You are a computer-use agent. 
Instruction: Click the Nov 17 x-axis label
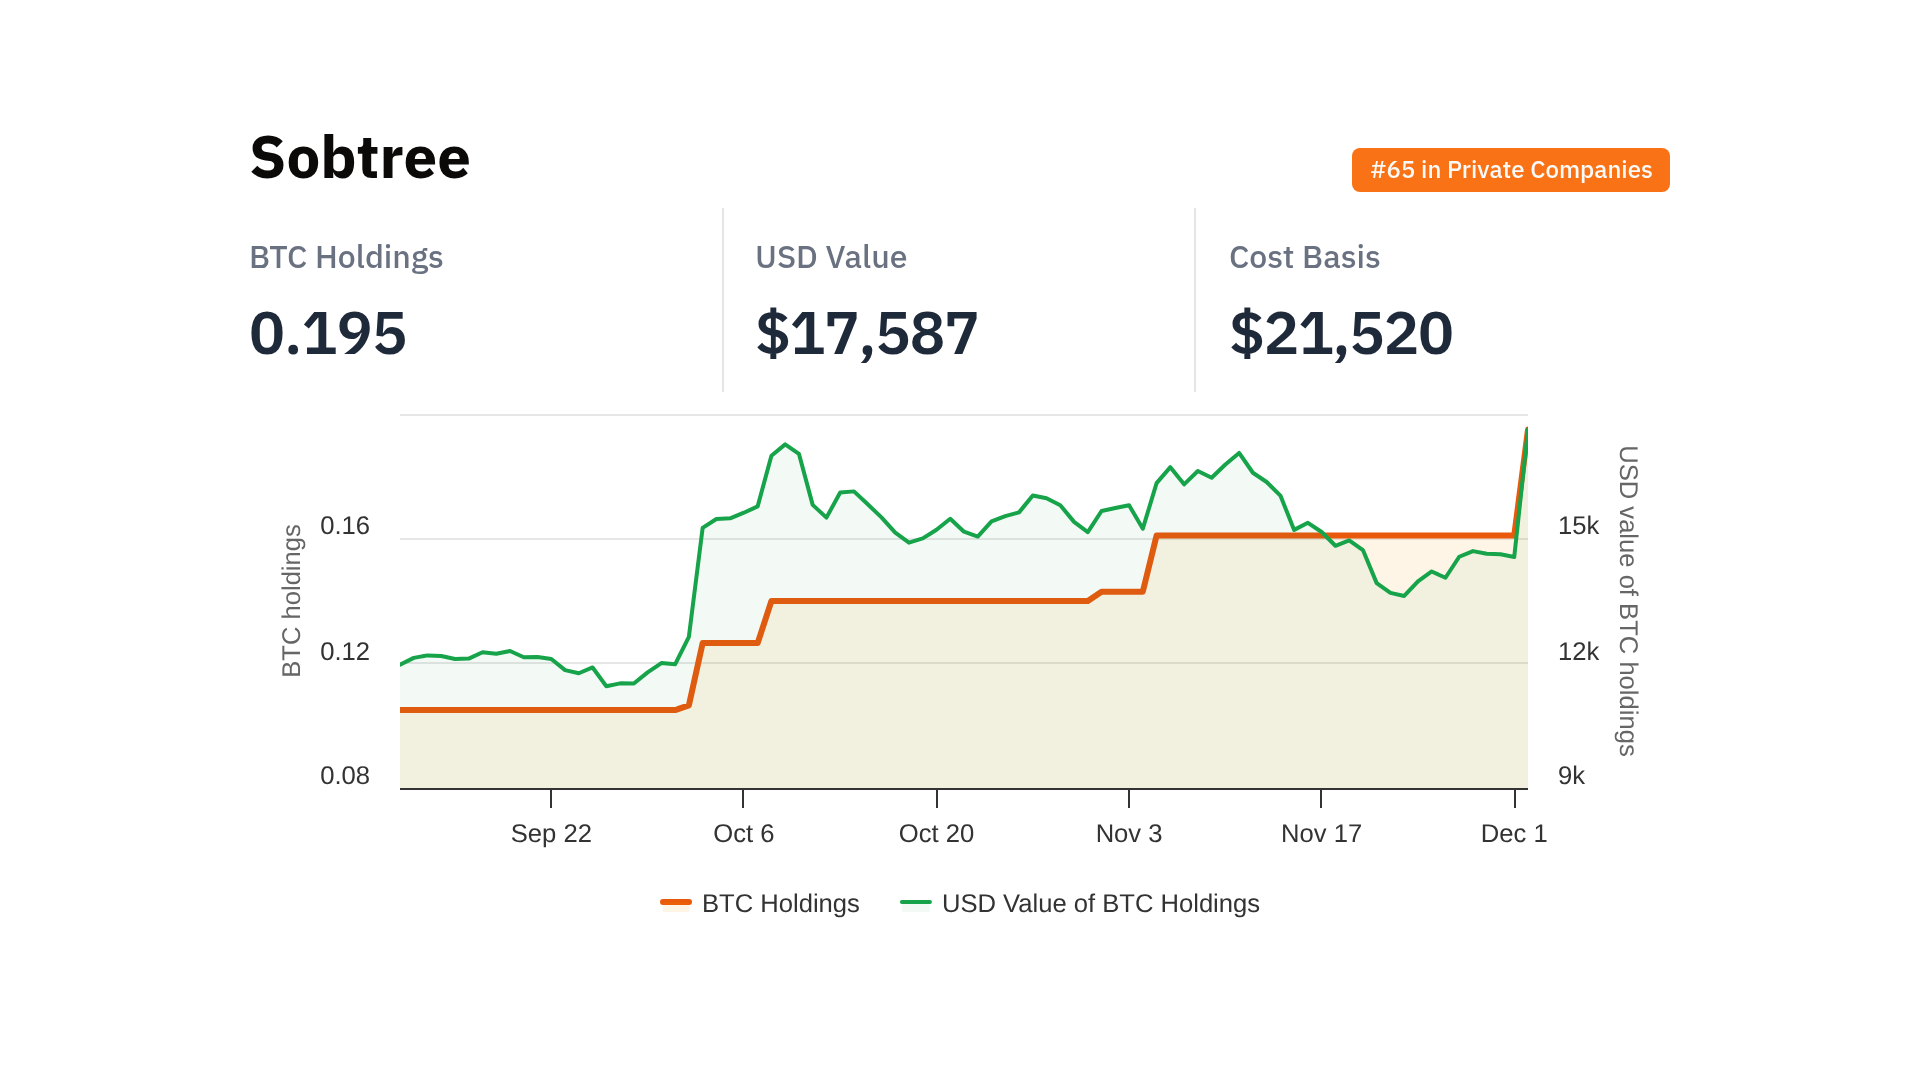coord(1321,833)
